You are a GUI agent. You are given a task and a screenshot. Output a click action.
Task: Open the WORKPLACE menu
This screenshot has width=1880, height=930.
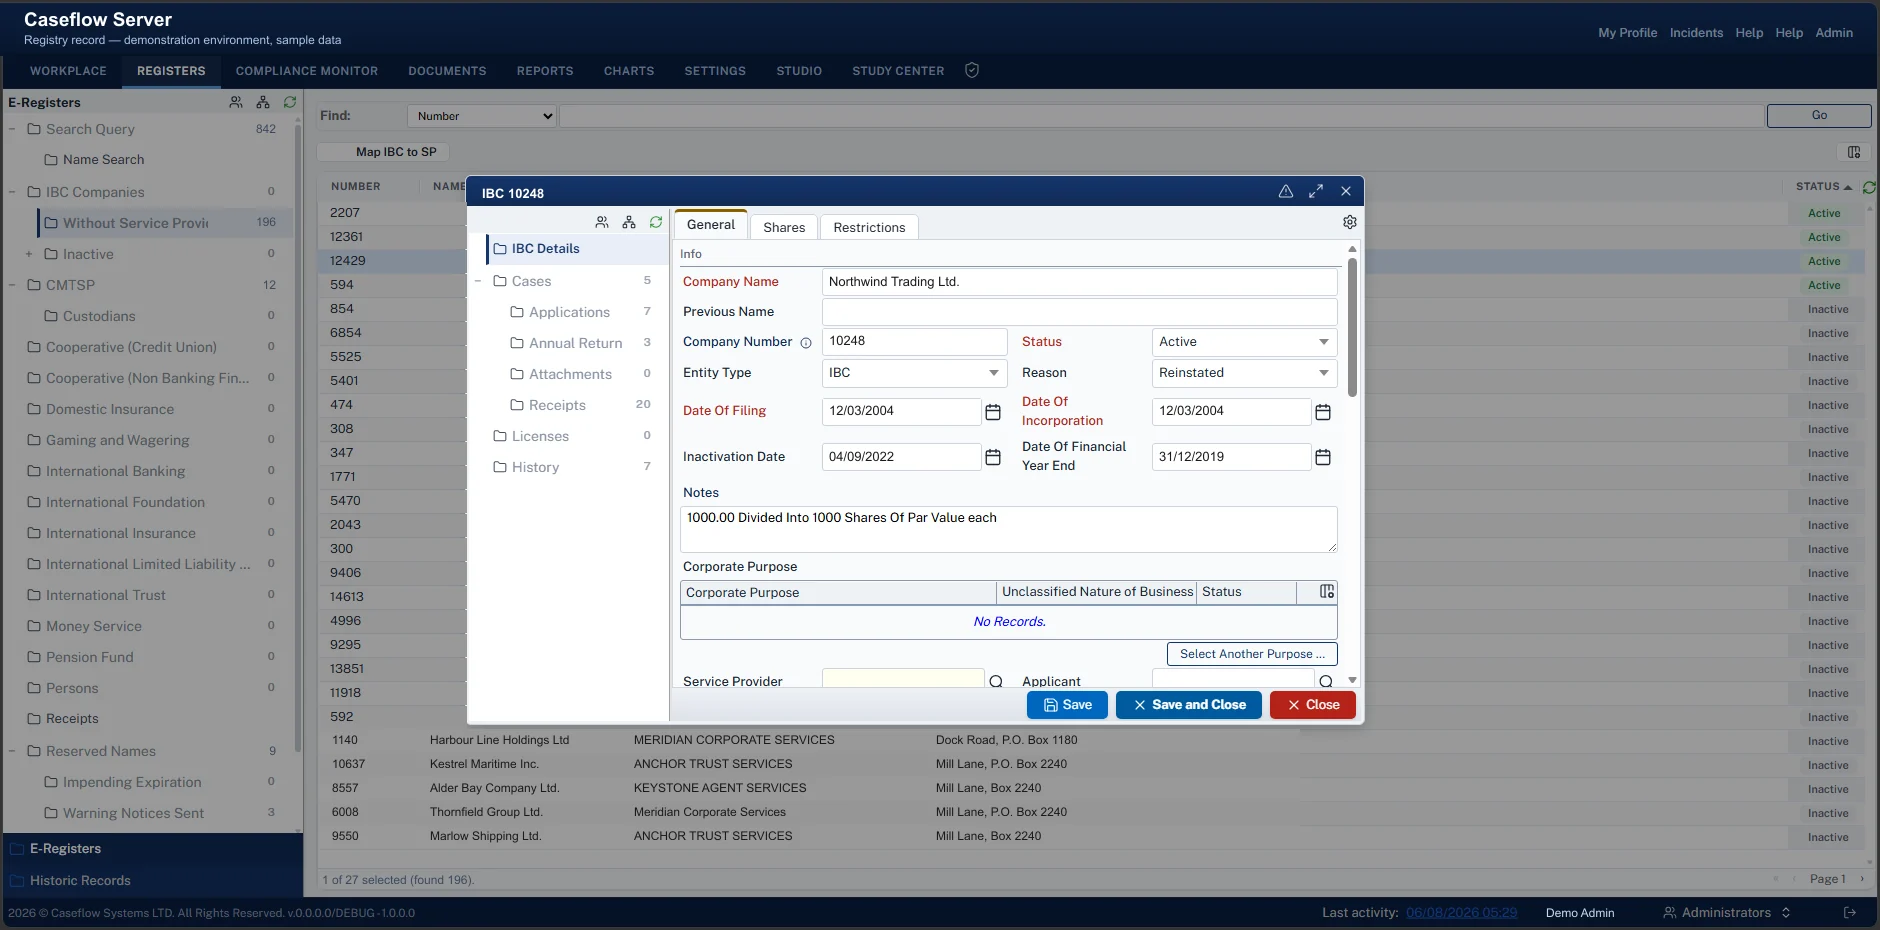[x=68, y=71]
